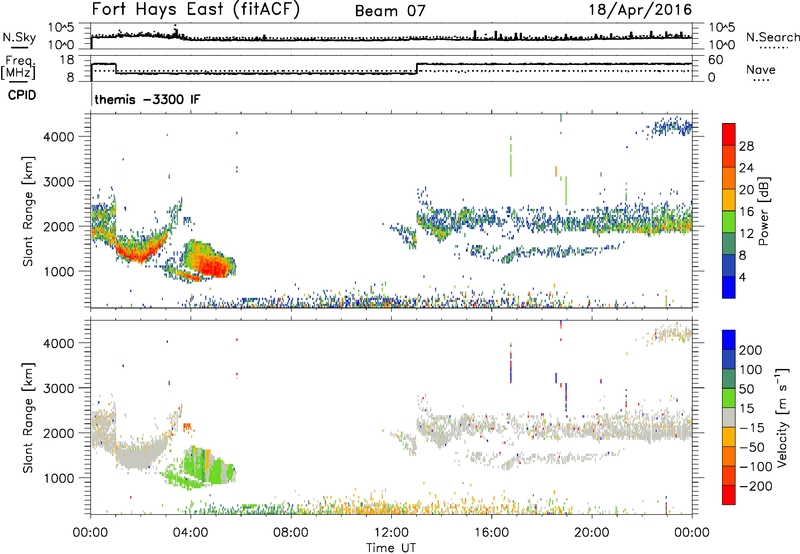Click the blue swatch of Power colorbar

(729, 287)
